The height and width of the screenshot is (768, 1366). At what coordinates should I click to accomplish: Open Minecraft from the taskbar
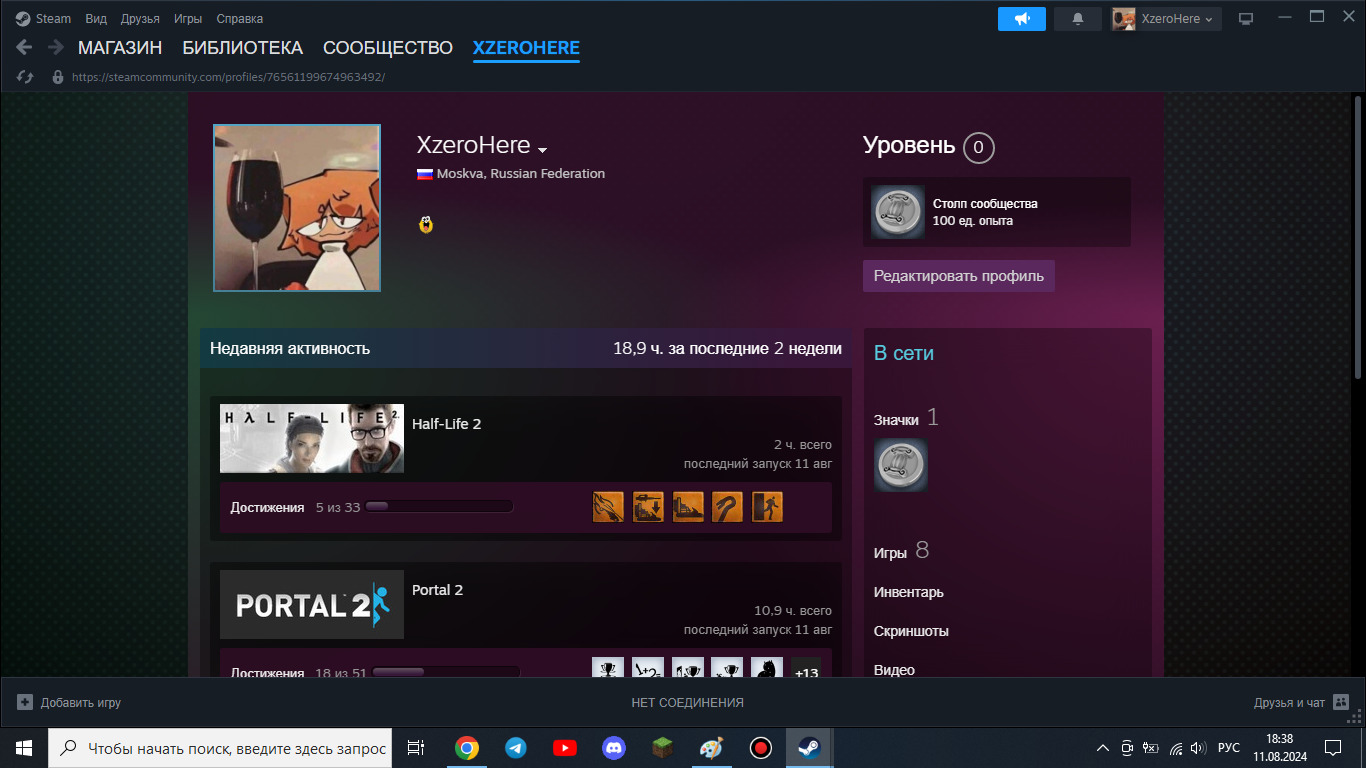663,748
